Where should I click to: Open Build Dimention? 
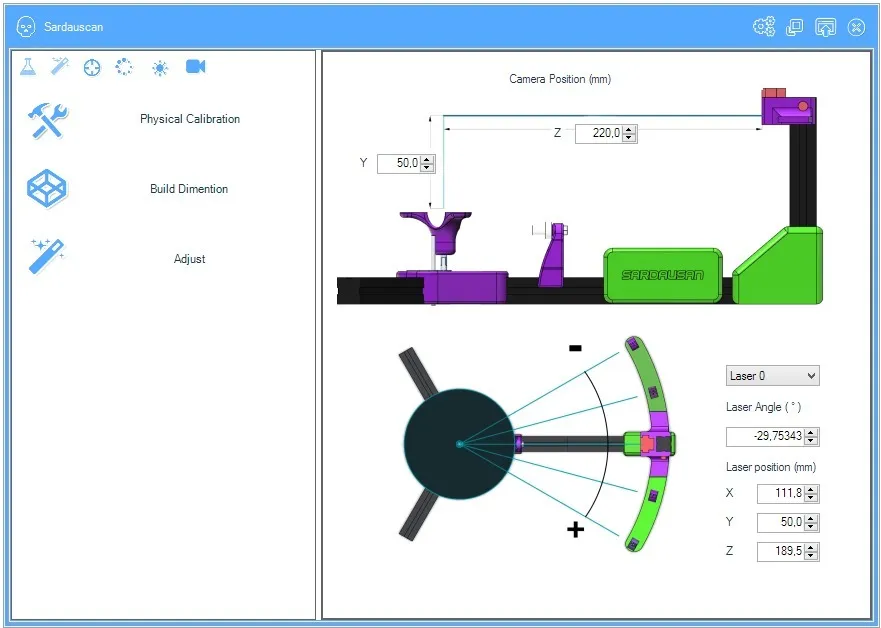[x=189, y=189]
